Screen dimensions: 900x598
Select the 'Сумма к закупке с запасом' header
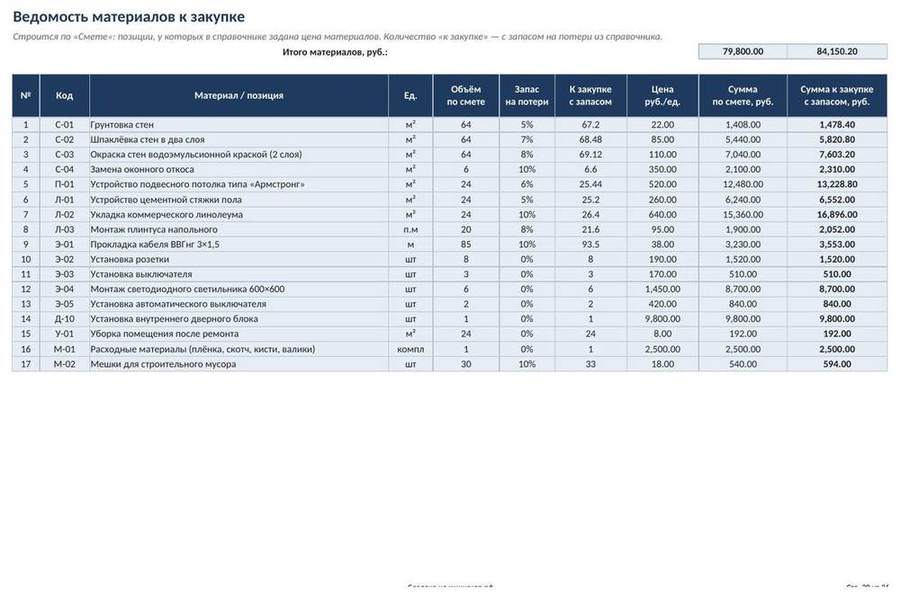(x=837, y=95)
